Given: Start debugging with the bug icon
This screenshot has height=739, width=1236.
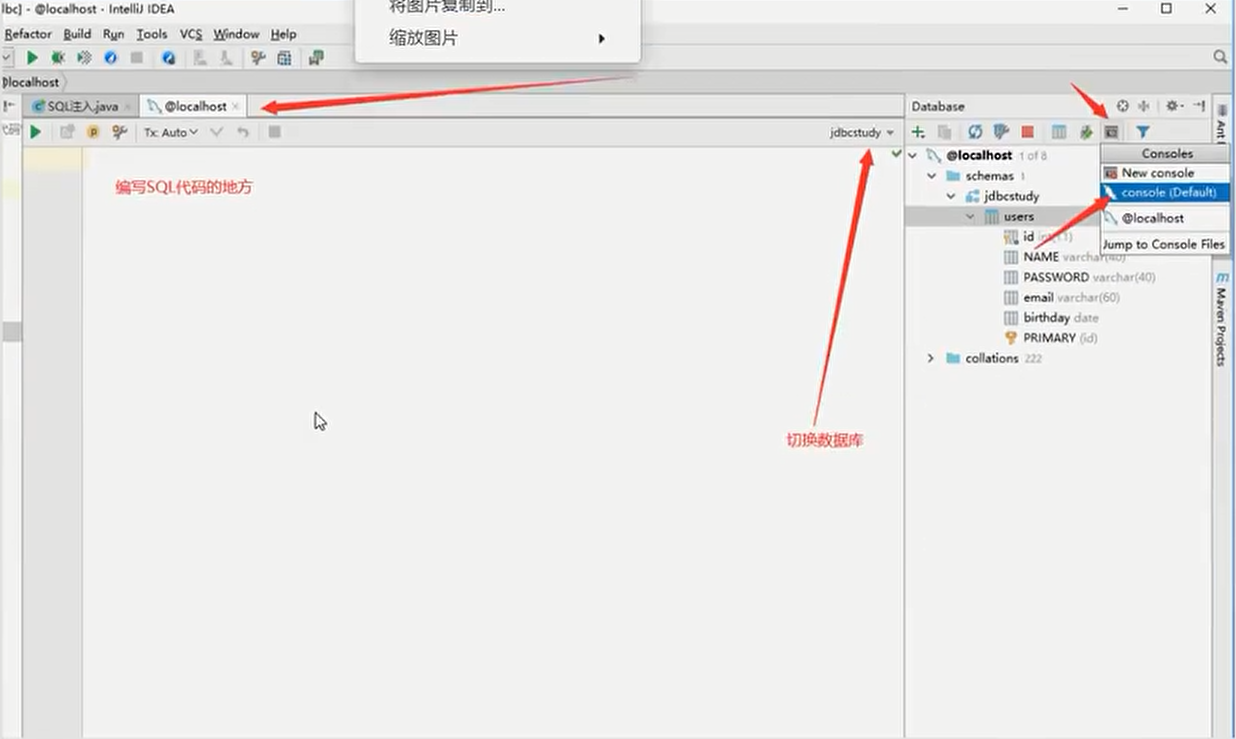Looking at the screenshot, I should pos(58,58).
